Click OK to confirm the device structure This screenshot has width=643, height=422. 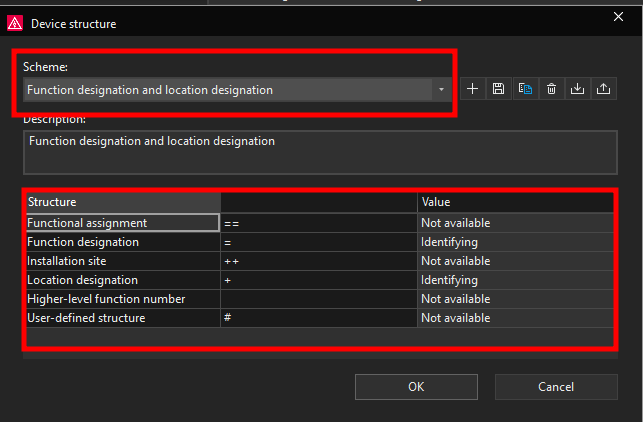415,387
